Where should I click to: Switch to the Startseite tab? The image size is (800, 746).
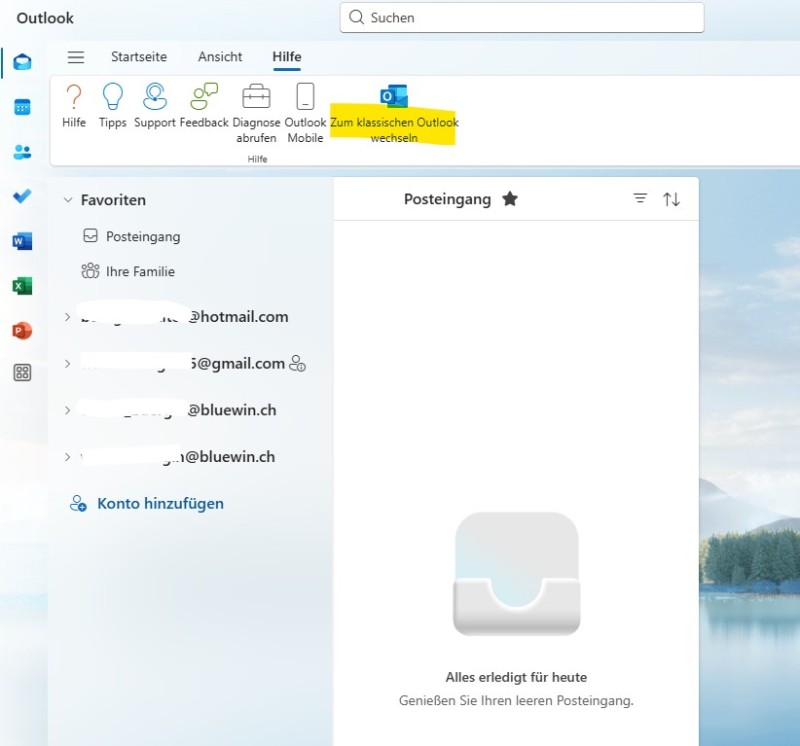click(x=139, y=57)
